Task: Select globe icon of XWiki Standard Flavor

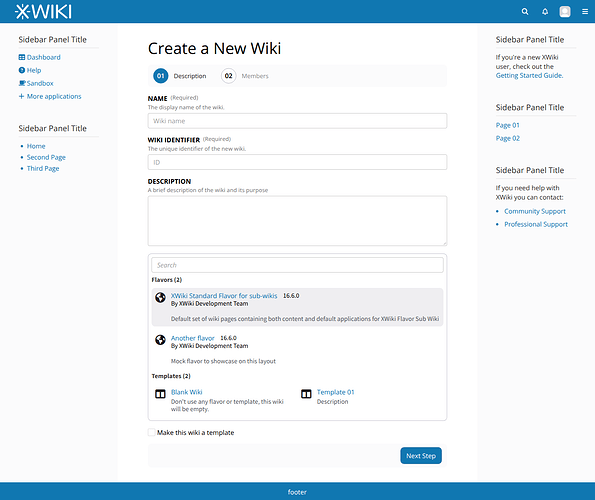Action: (x=160, y=297)
